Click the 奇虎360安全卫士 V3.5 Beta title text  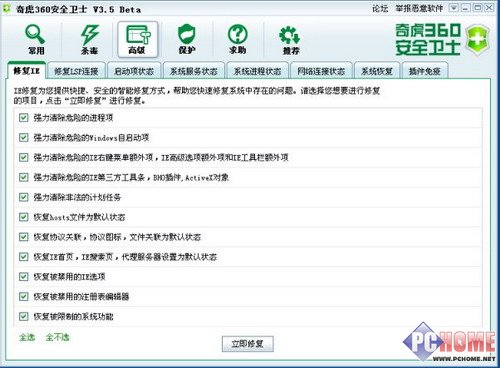click(x=78, y=9)
